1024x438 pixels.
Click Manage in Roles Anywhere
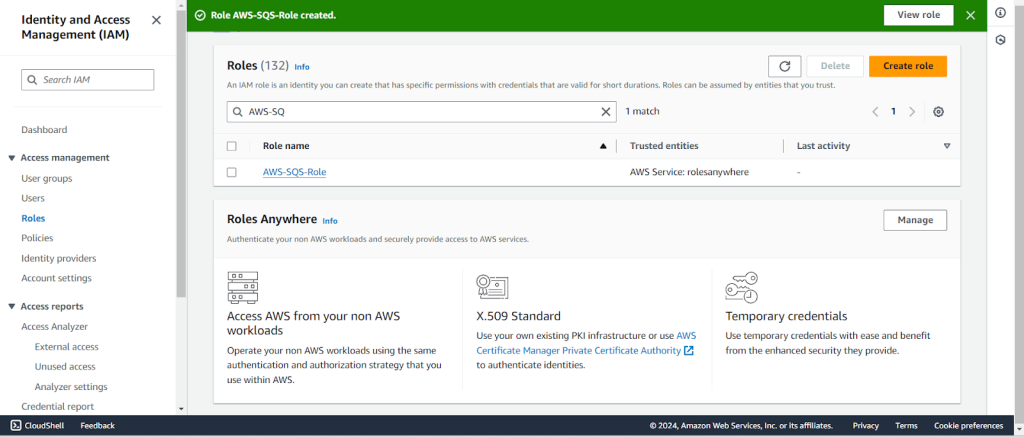tap(915, 220)
